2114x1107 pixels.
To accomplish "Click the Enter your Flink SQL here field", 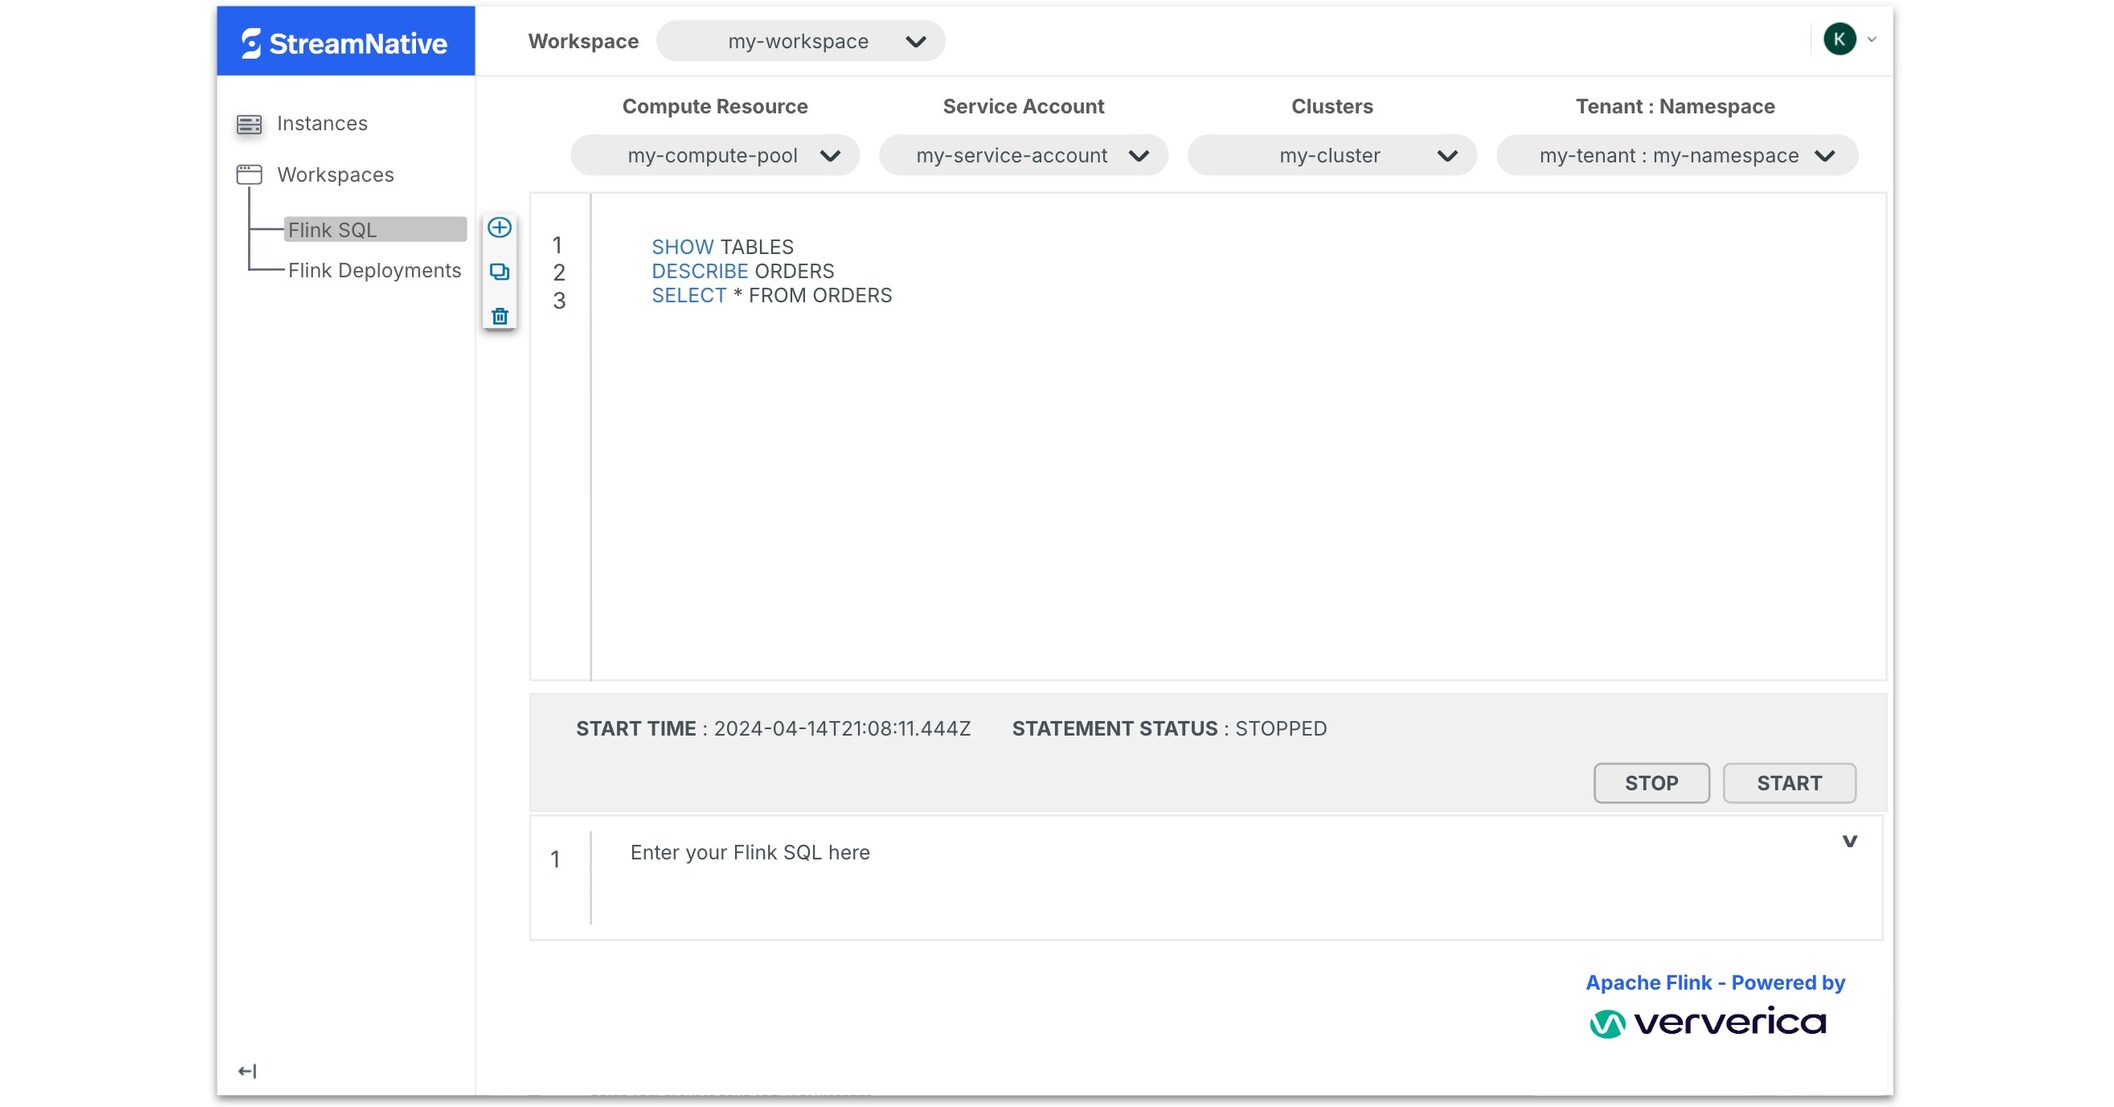I will (750, 852).
